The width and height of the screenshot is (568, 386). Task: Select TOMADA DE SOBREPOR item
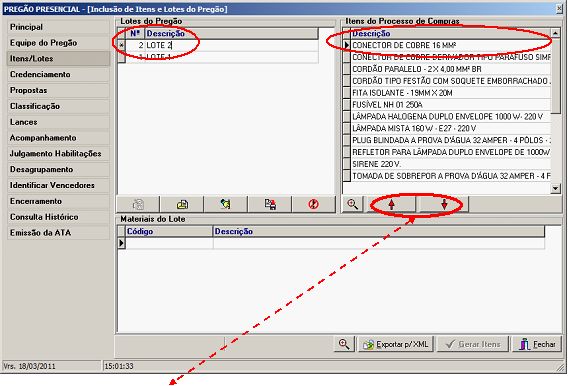click(x=451, y=176)
